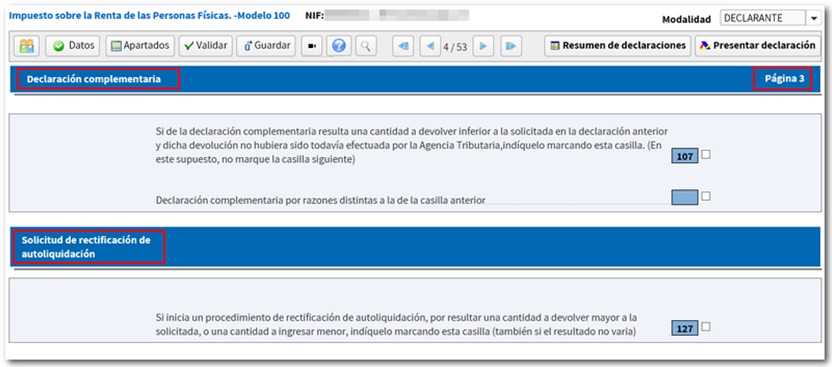Click the Página 3 label
The width and height of the screenshot is (832, 367).
click(784, 79)
